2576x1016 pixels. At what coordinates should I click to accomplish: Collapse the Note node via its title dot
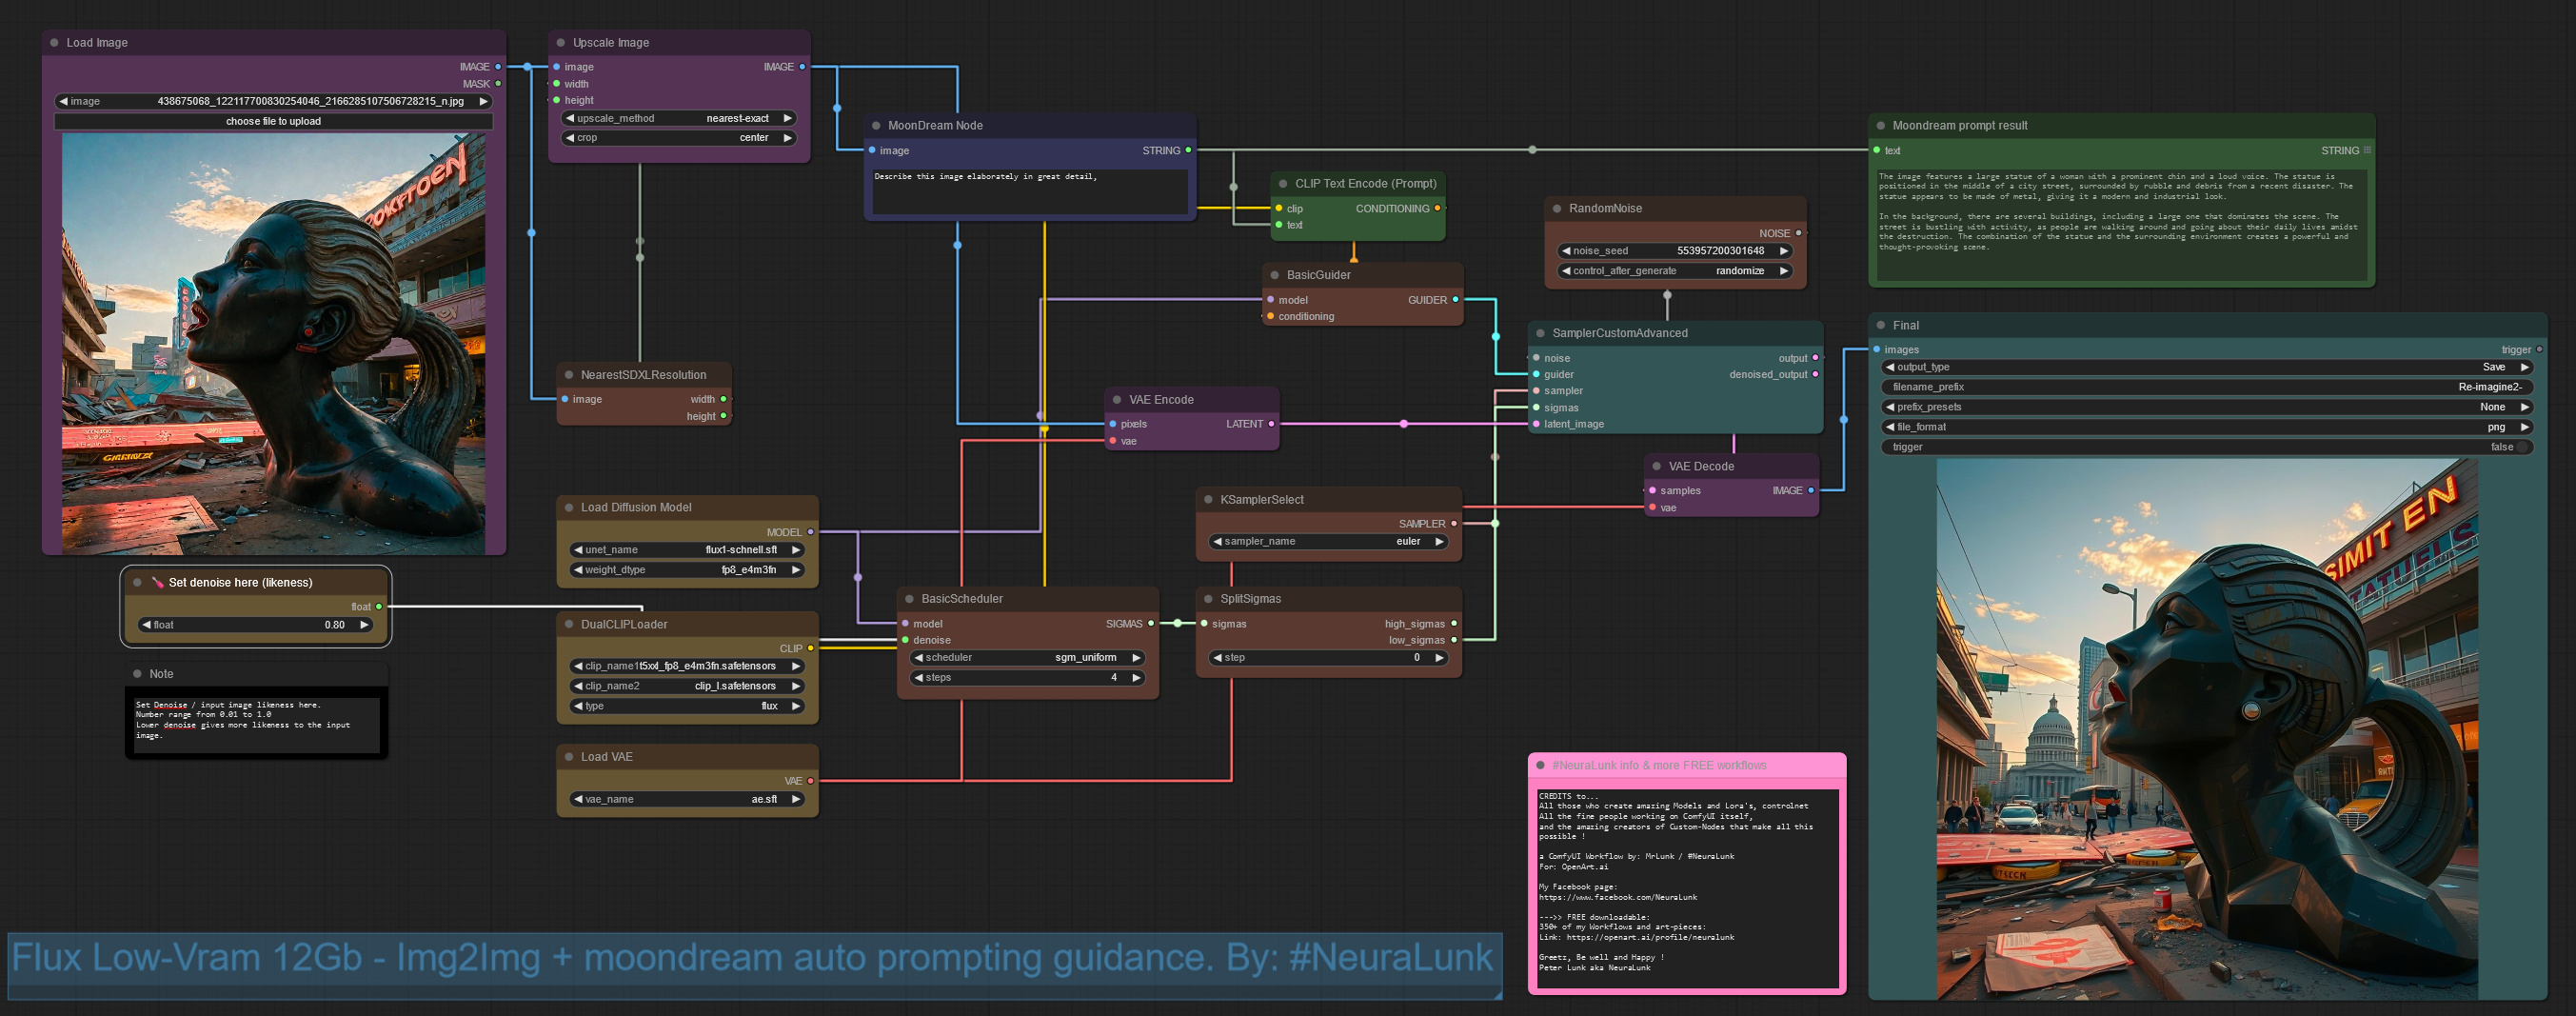click(137, 674)
